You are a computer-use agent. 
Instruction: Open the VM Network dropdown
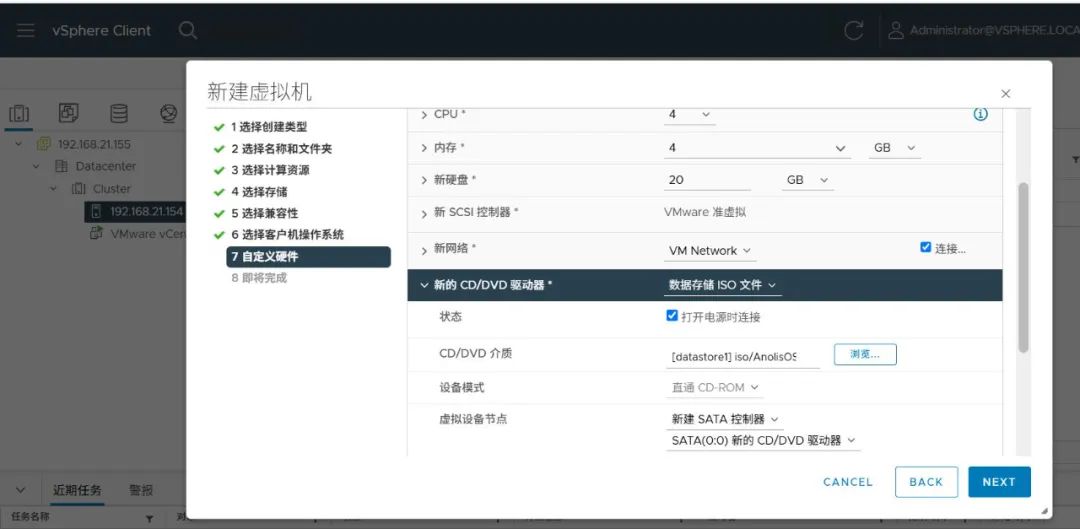pos(710,251)
